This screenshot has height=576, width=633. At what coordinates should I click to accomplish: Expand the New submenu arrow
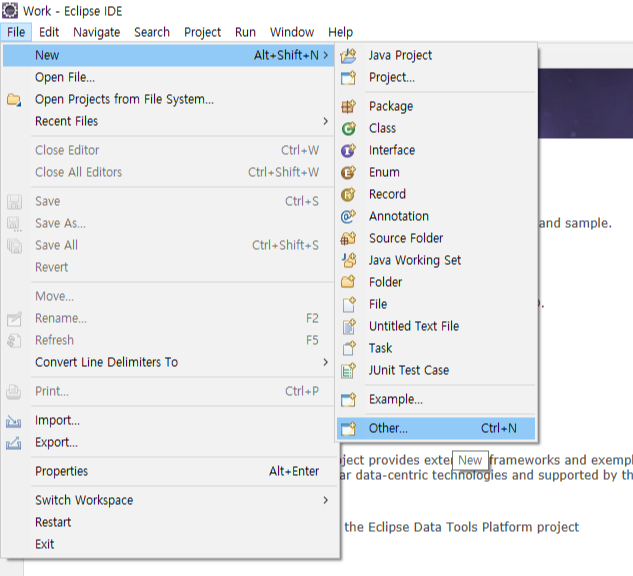click(x=326, y=55)
